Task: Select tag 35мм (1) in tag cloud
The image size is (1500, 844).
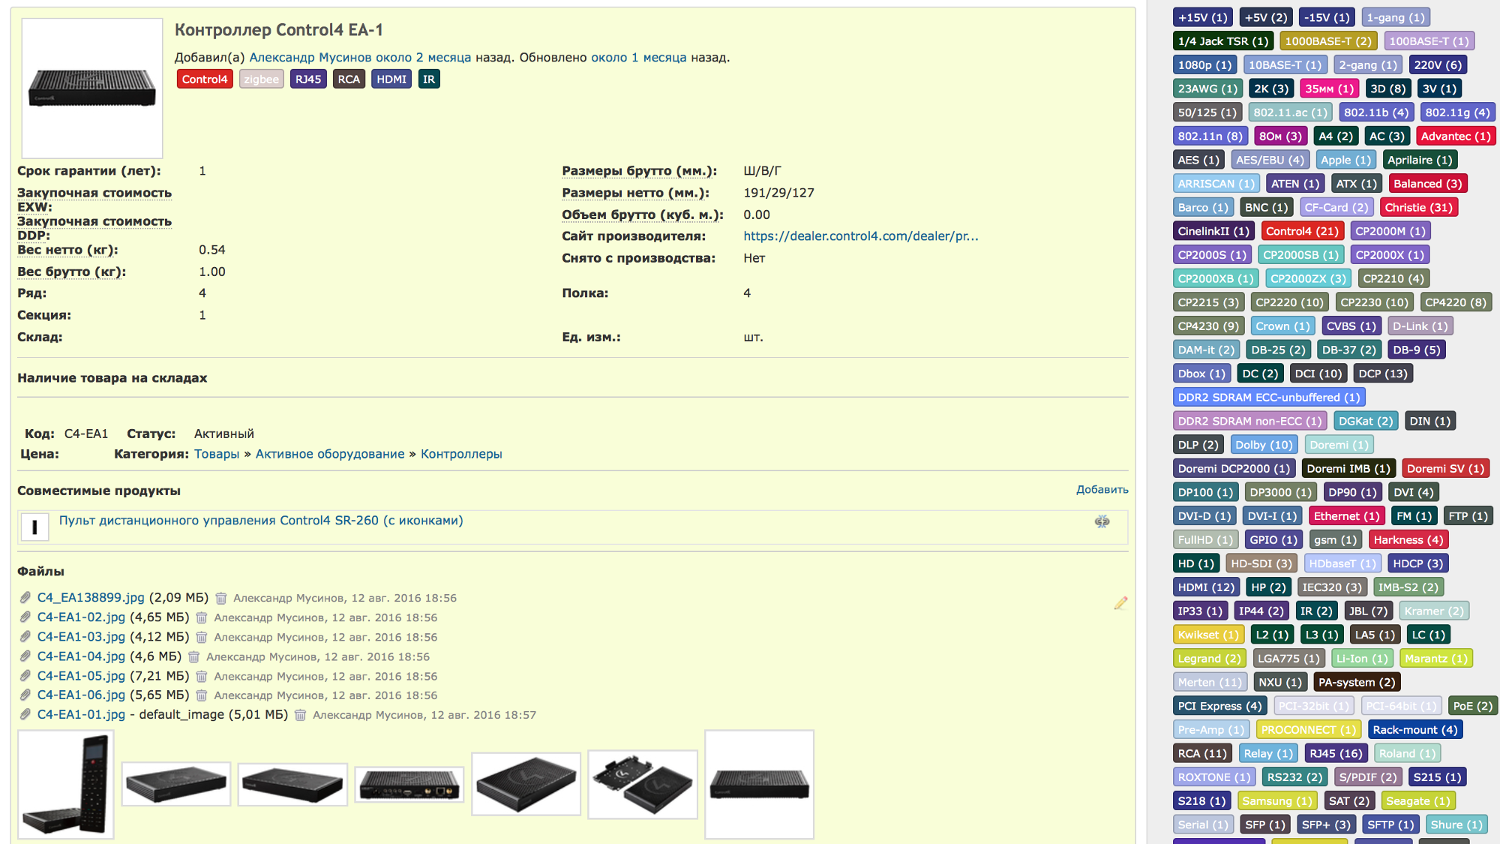Action: point(1329,89)
